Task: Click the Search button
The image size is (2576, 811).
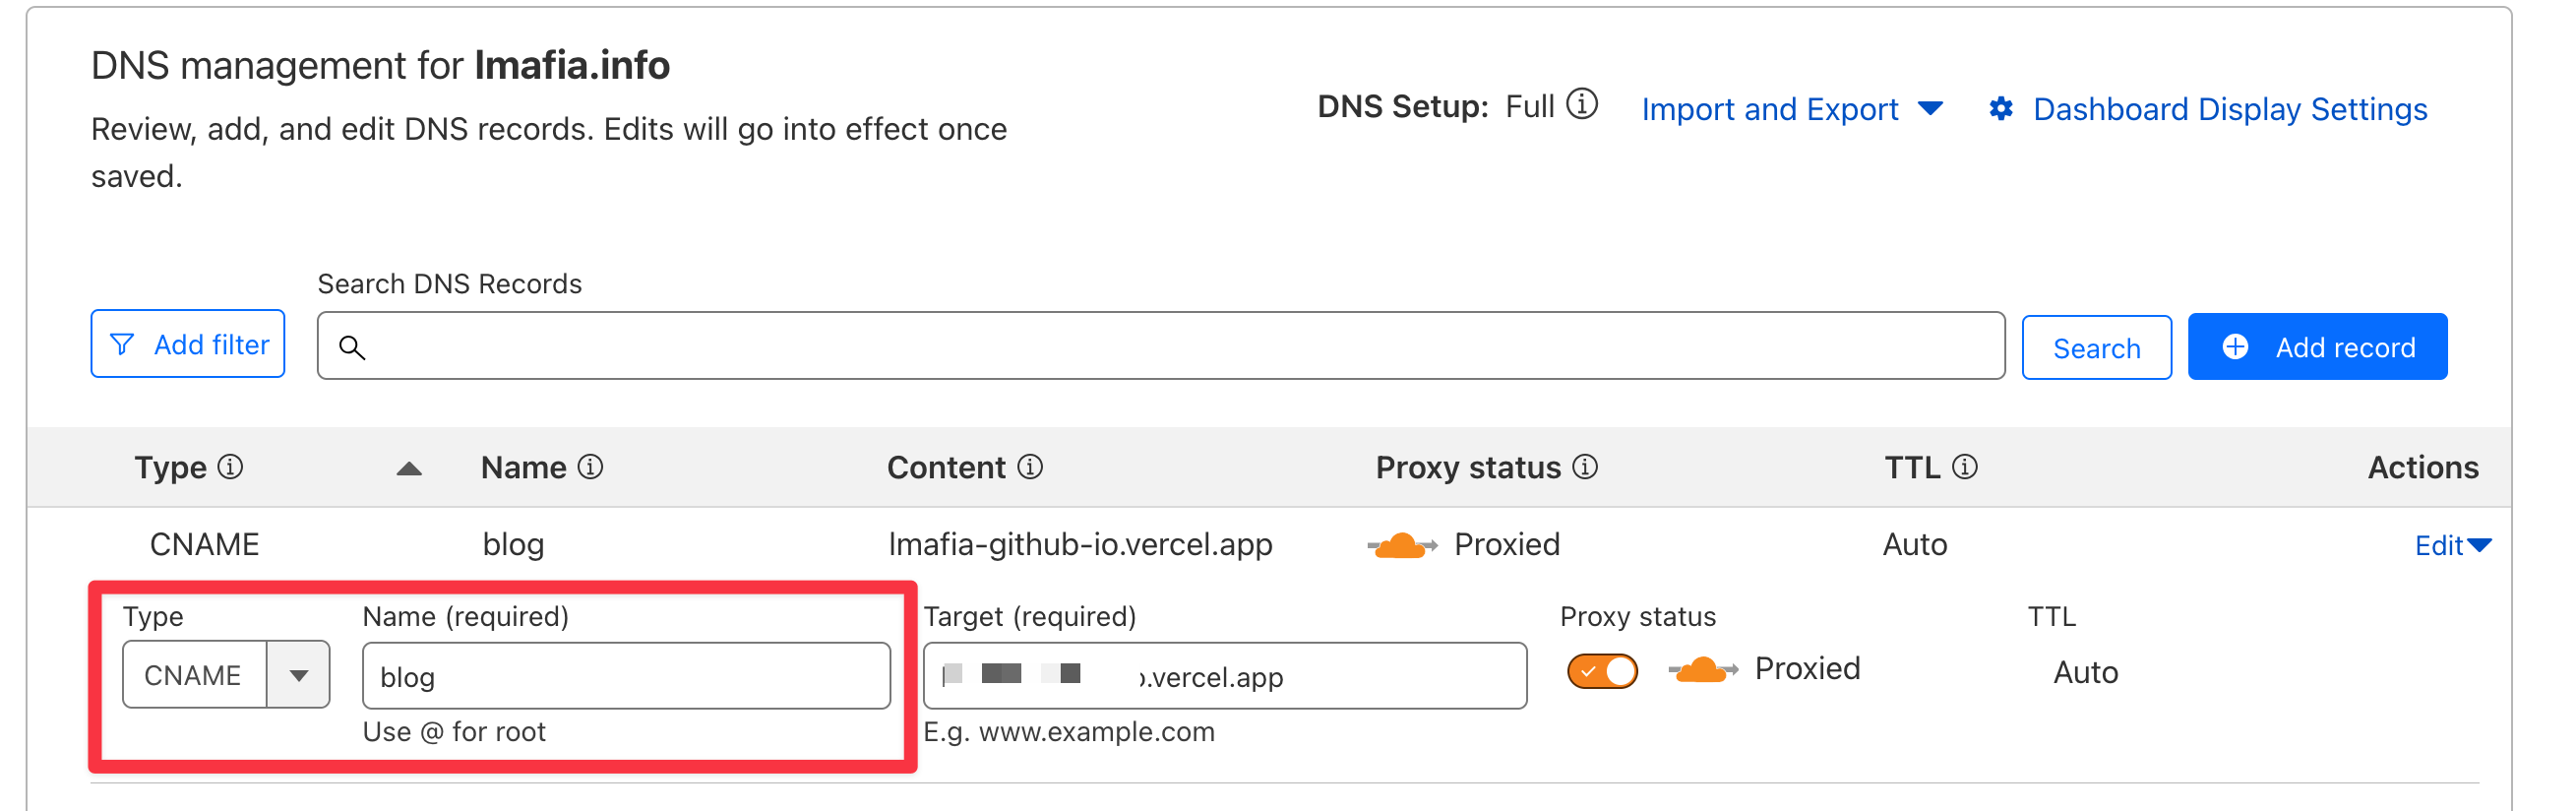Action: click(2096, 348)
